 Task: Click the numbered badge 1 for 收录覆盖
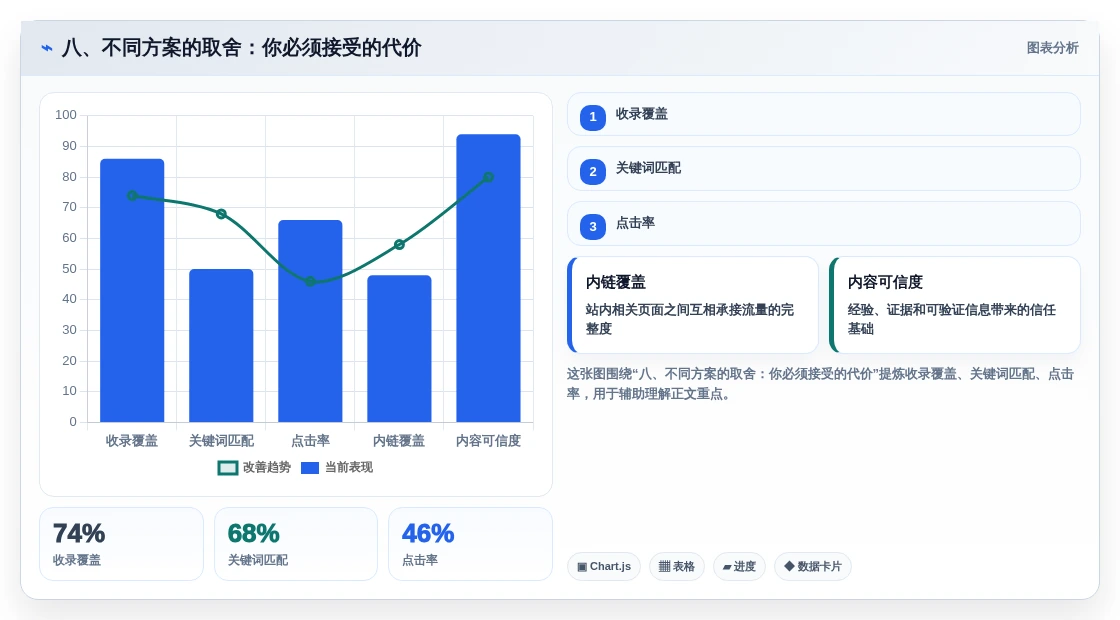[593, 117]
